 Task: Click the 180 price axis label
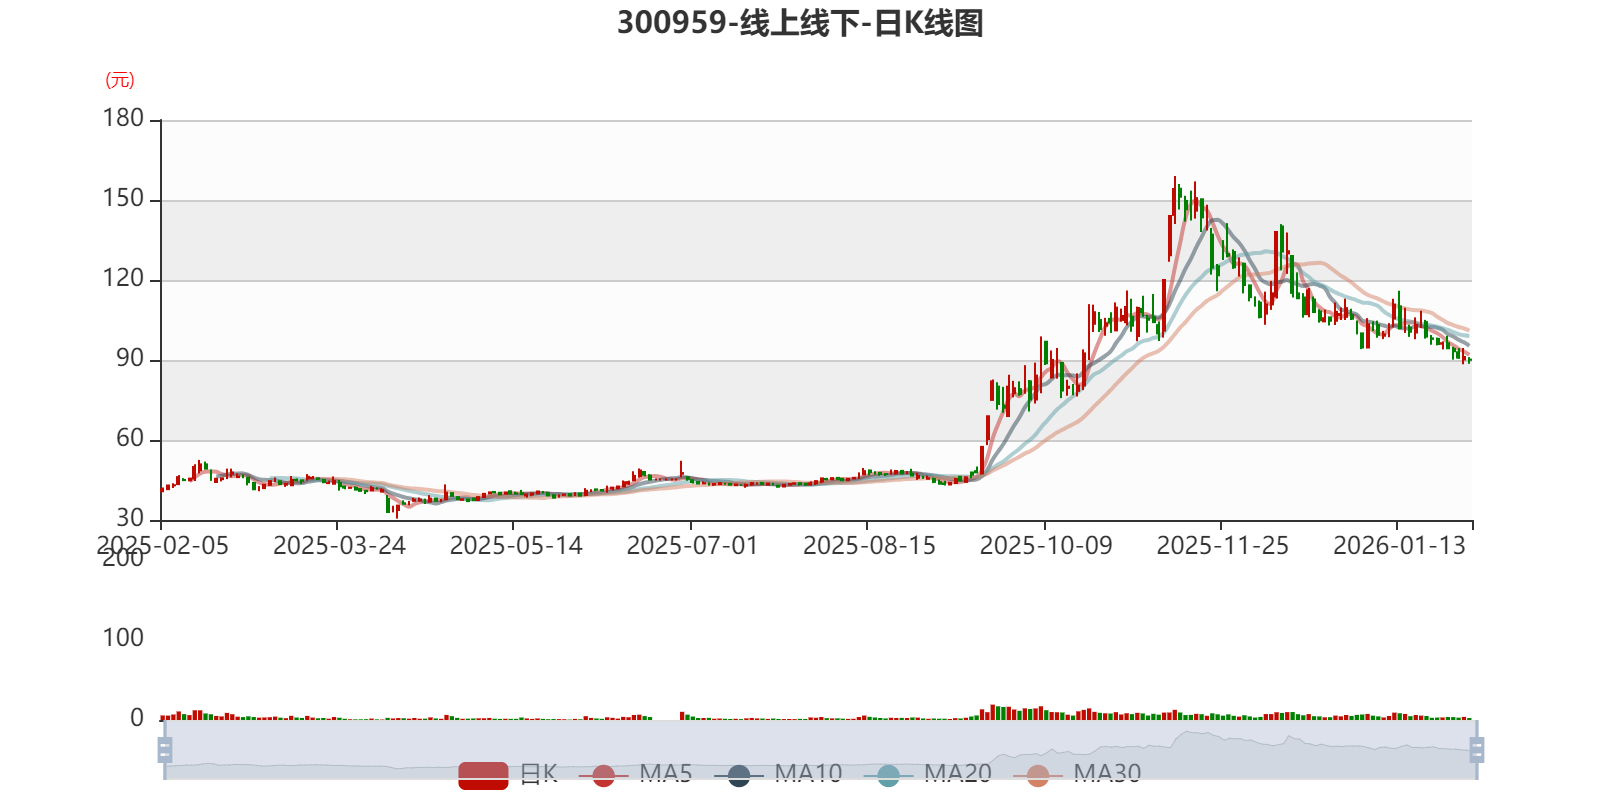click(x=123, y=119)
